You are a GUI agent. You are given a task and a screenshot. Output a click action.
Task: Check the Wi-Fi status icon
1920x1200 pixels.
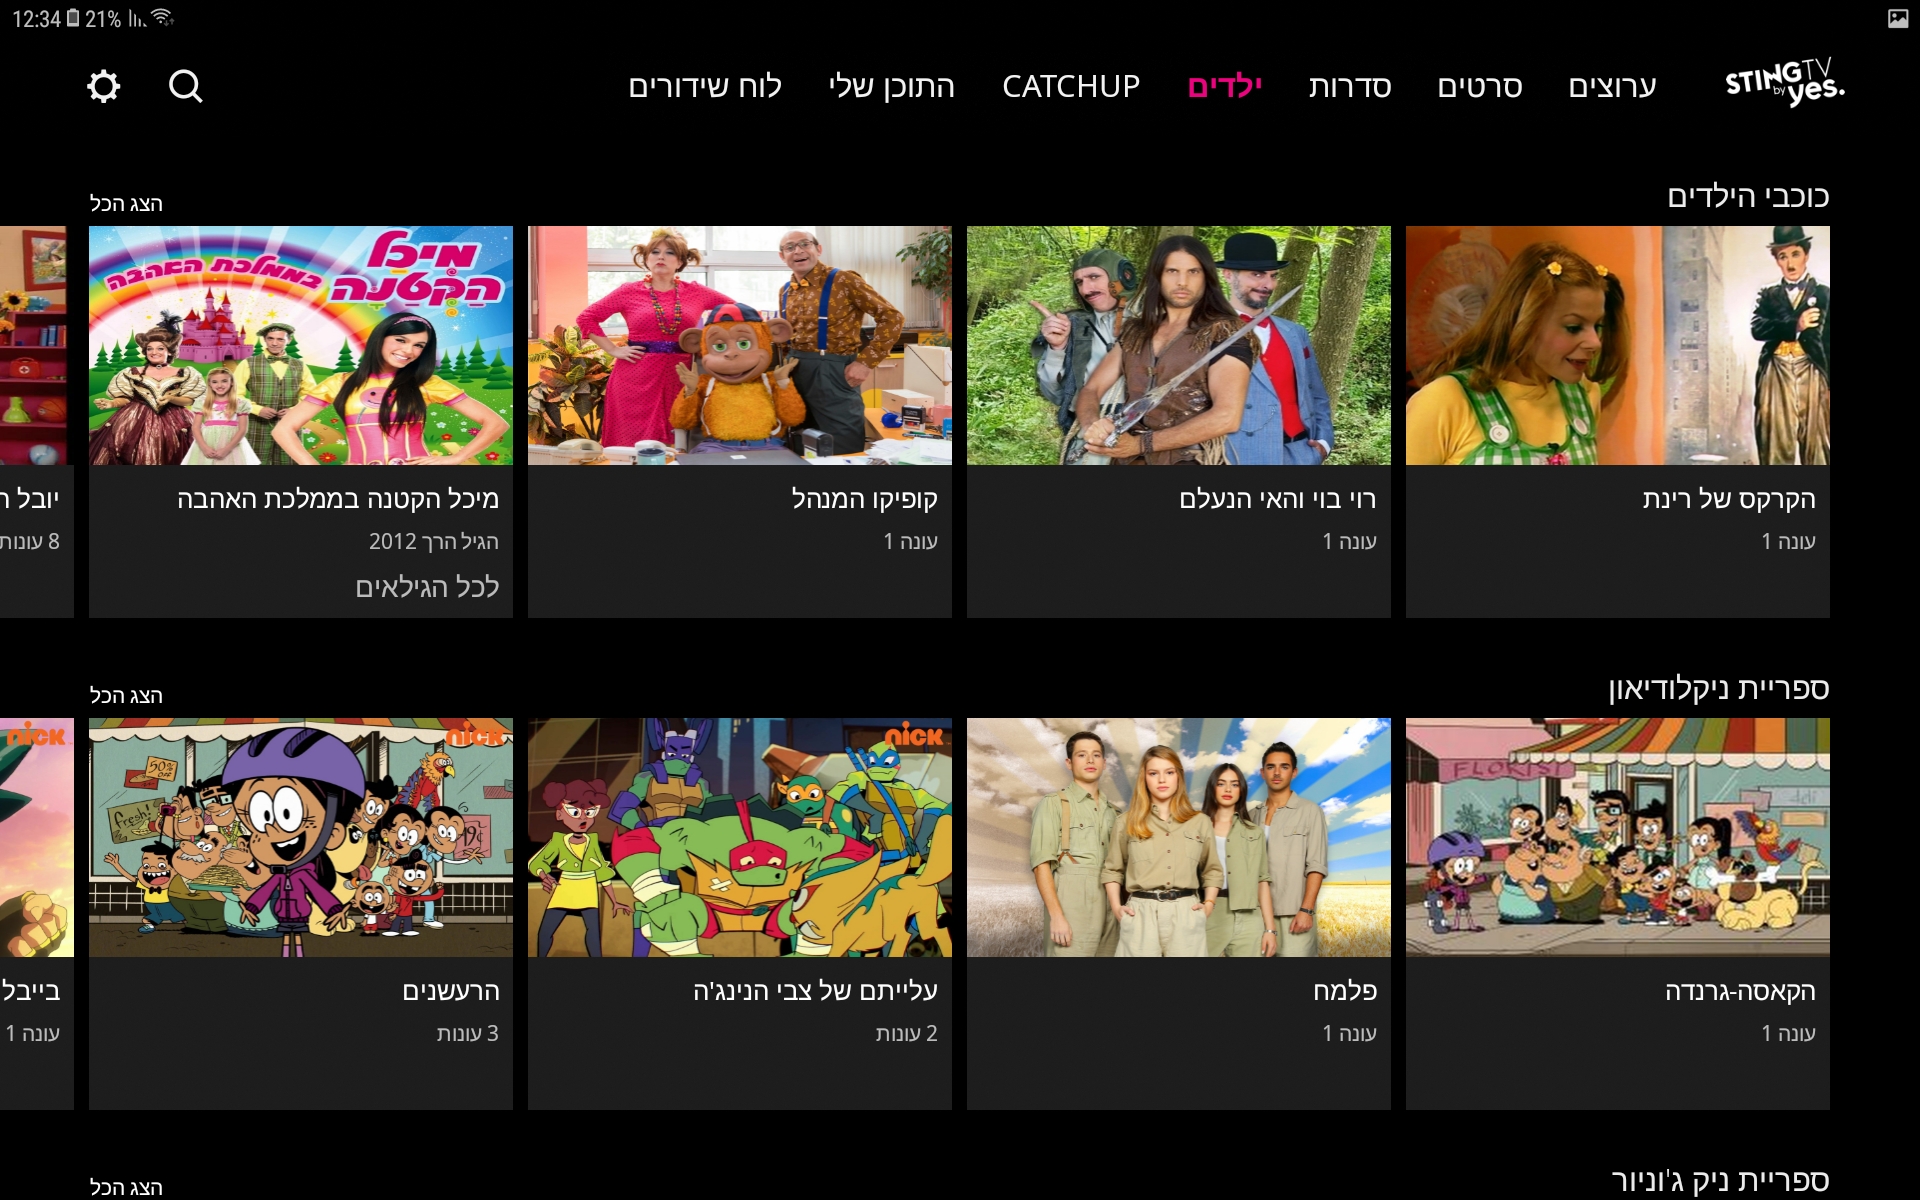coord(163,18)
